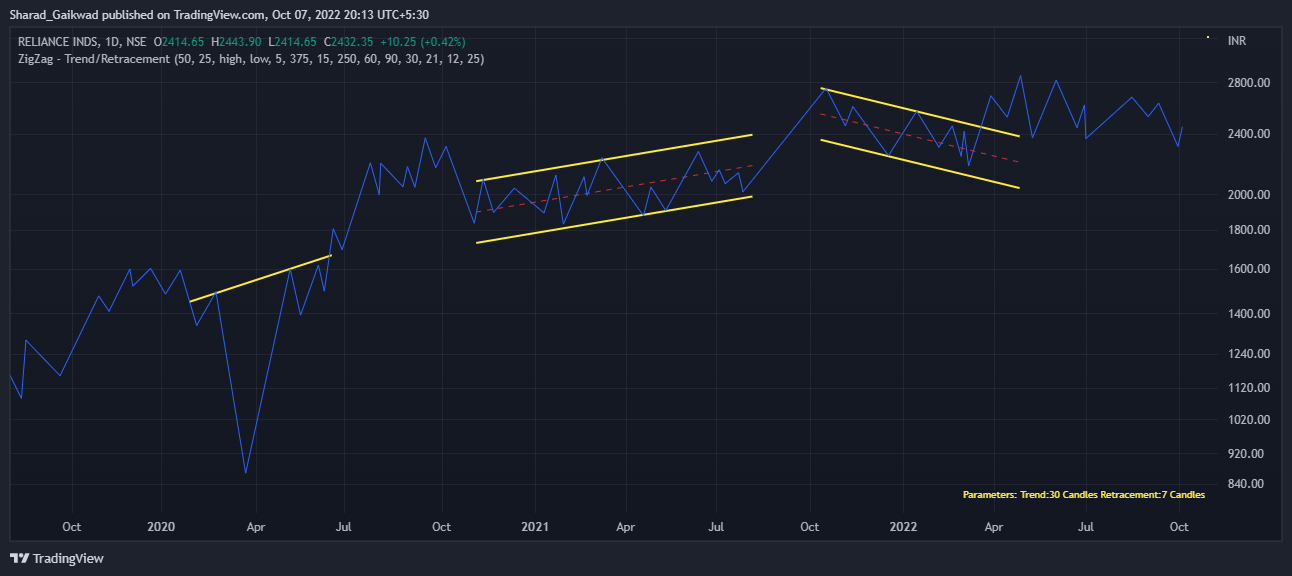Viewport: 1292px width, 576px height.
Task: Click the Apr label after 2022
Action: click(x=994, y=526)
